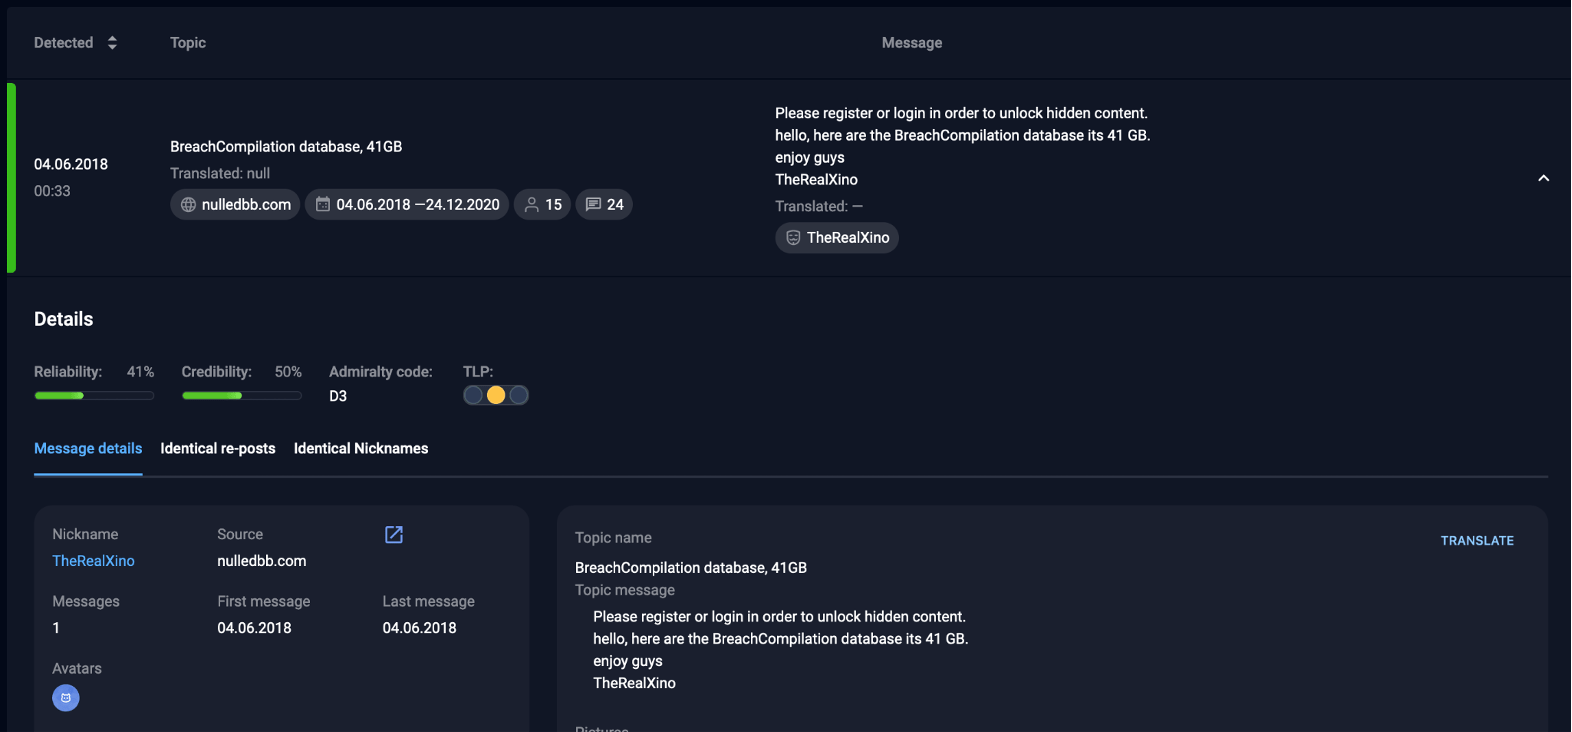Click the First message date value
Image resolution: width=1572 pixels, height=732 pixels.
point(254,628)
